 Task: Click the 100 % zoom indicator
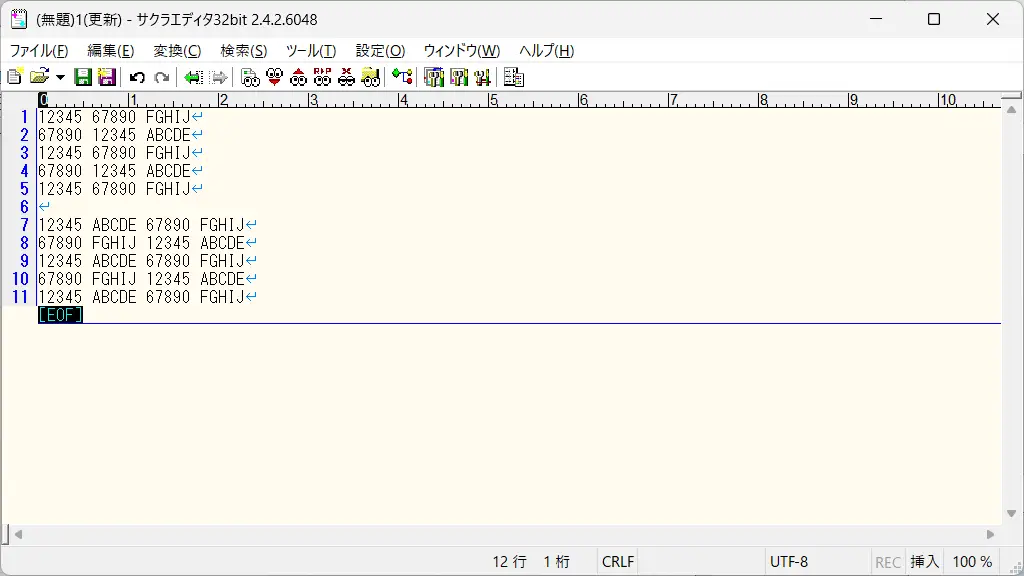tap(972, 562)
